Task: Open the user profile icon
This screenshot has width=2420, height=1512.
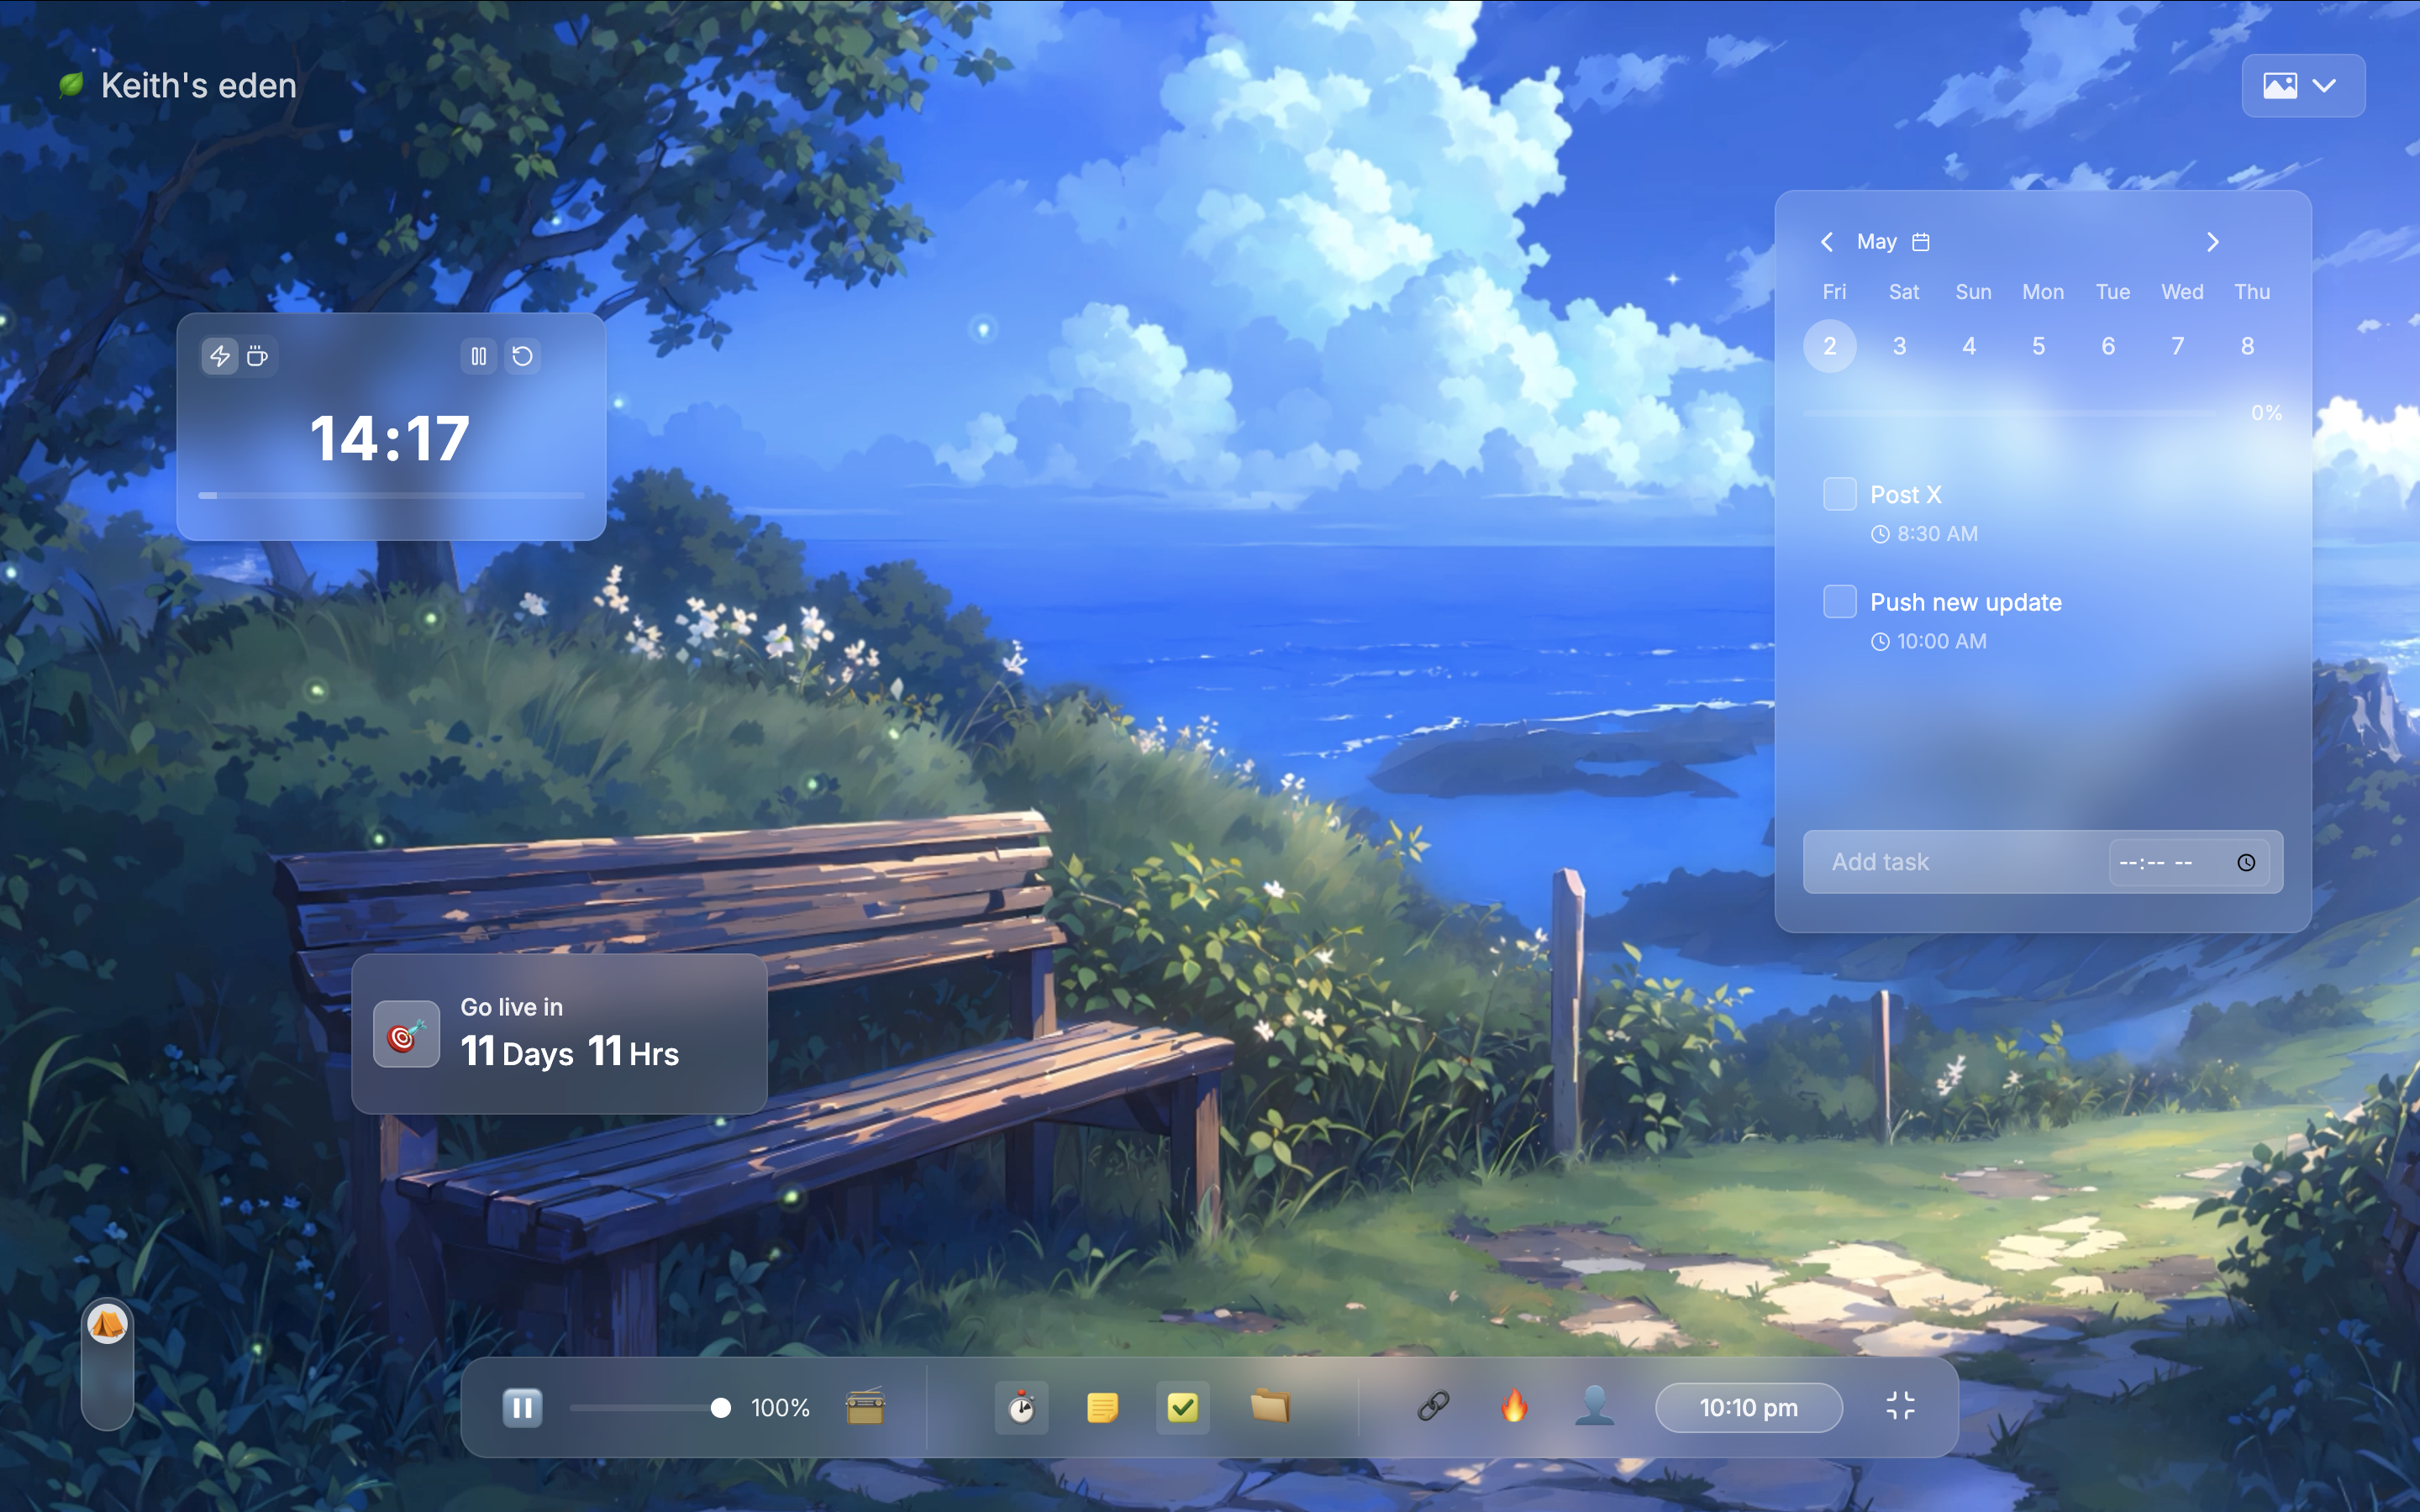Action: (x=1594, y=1406)
